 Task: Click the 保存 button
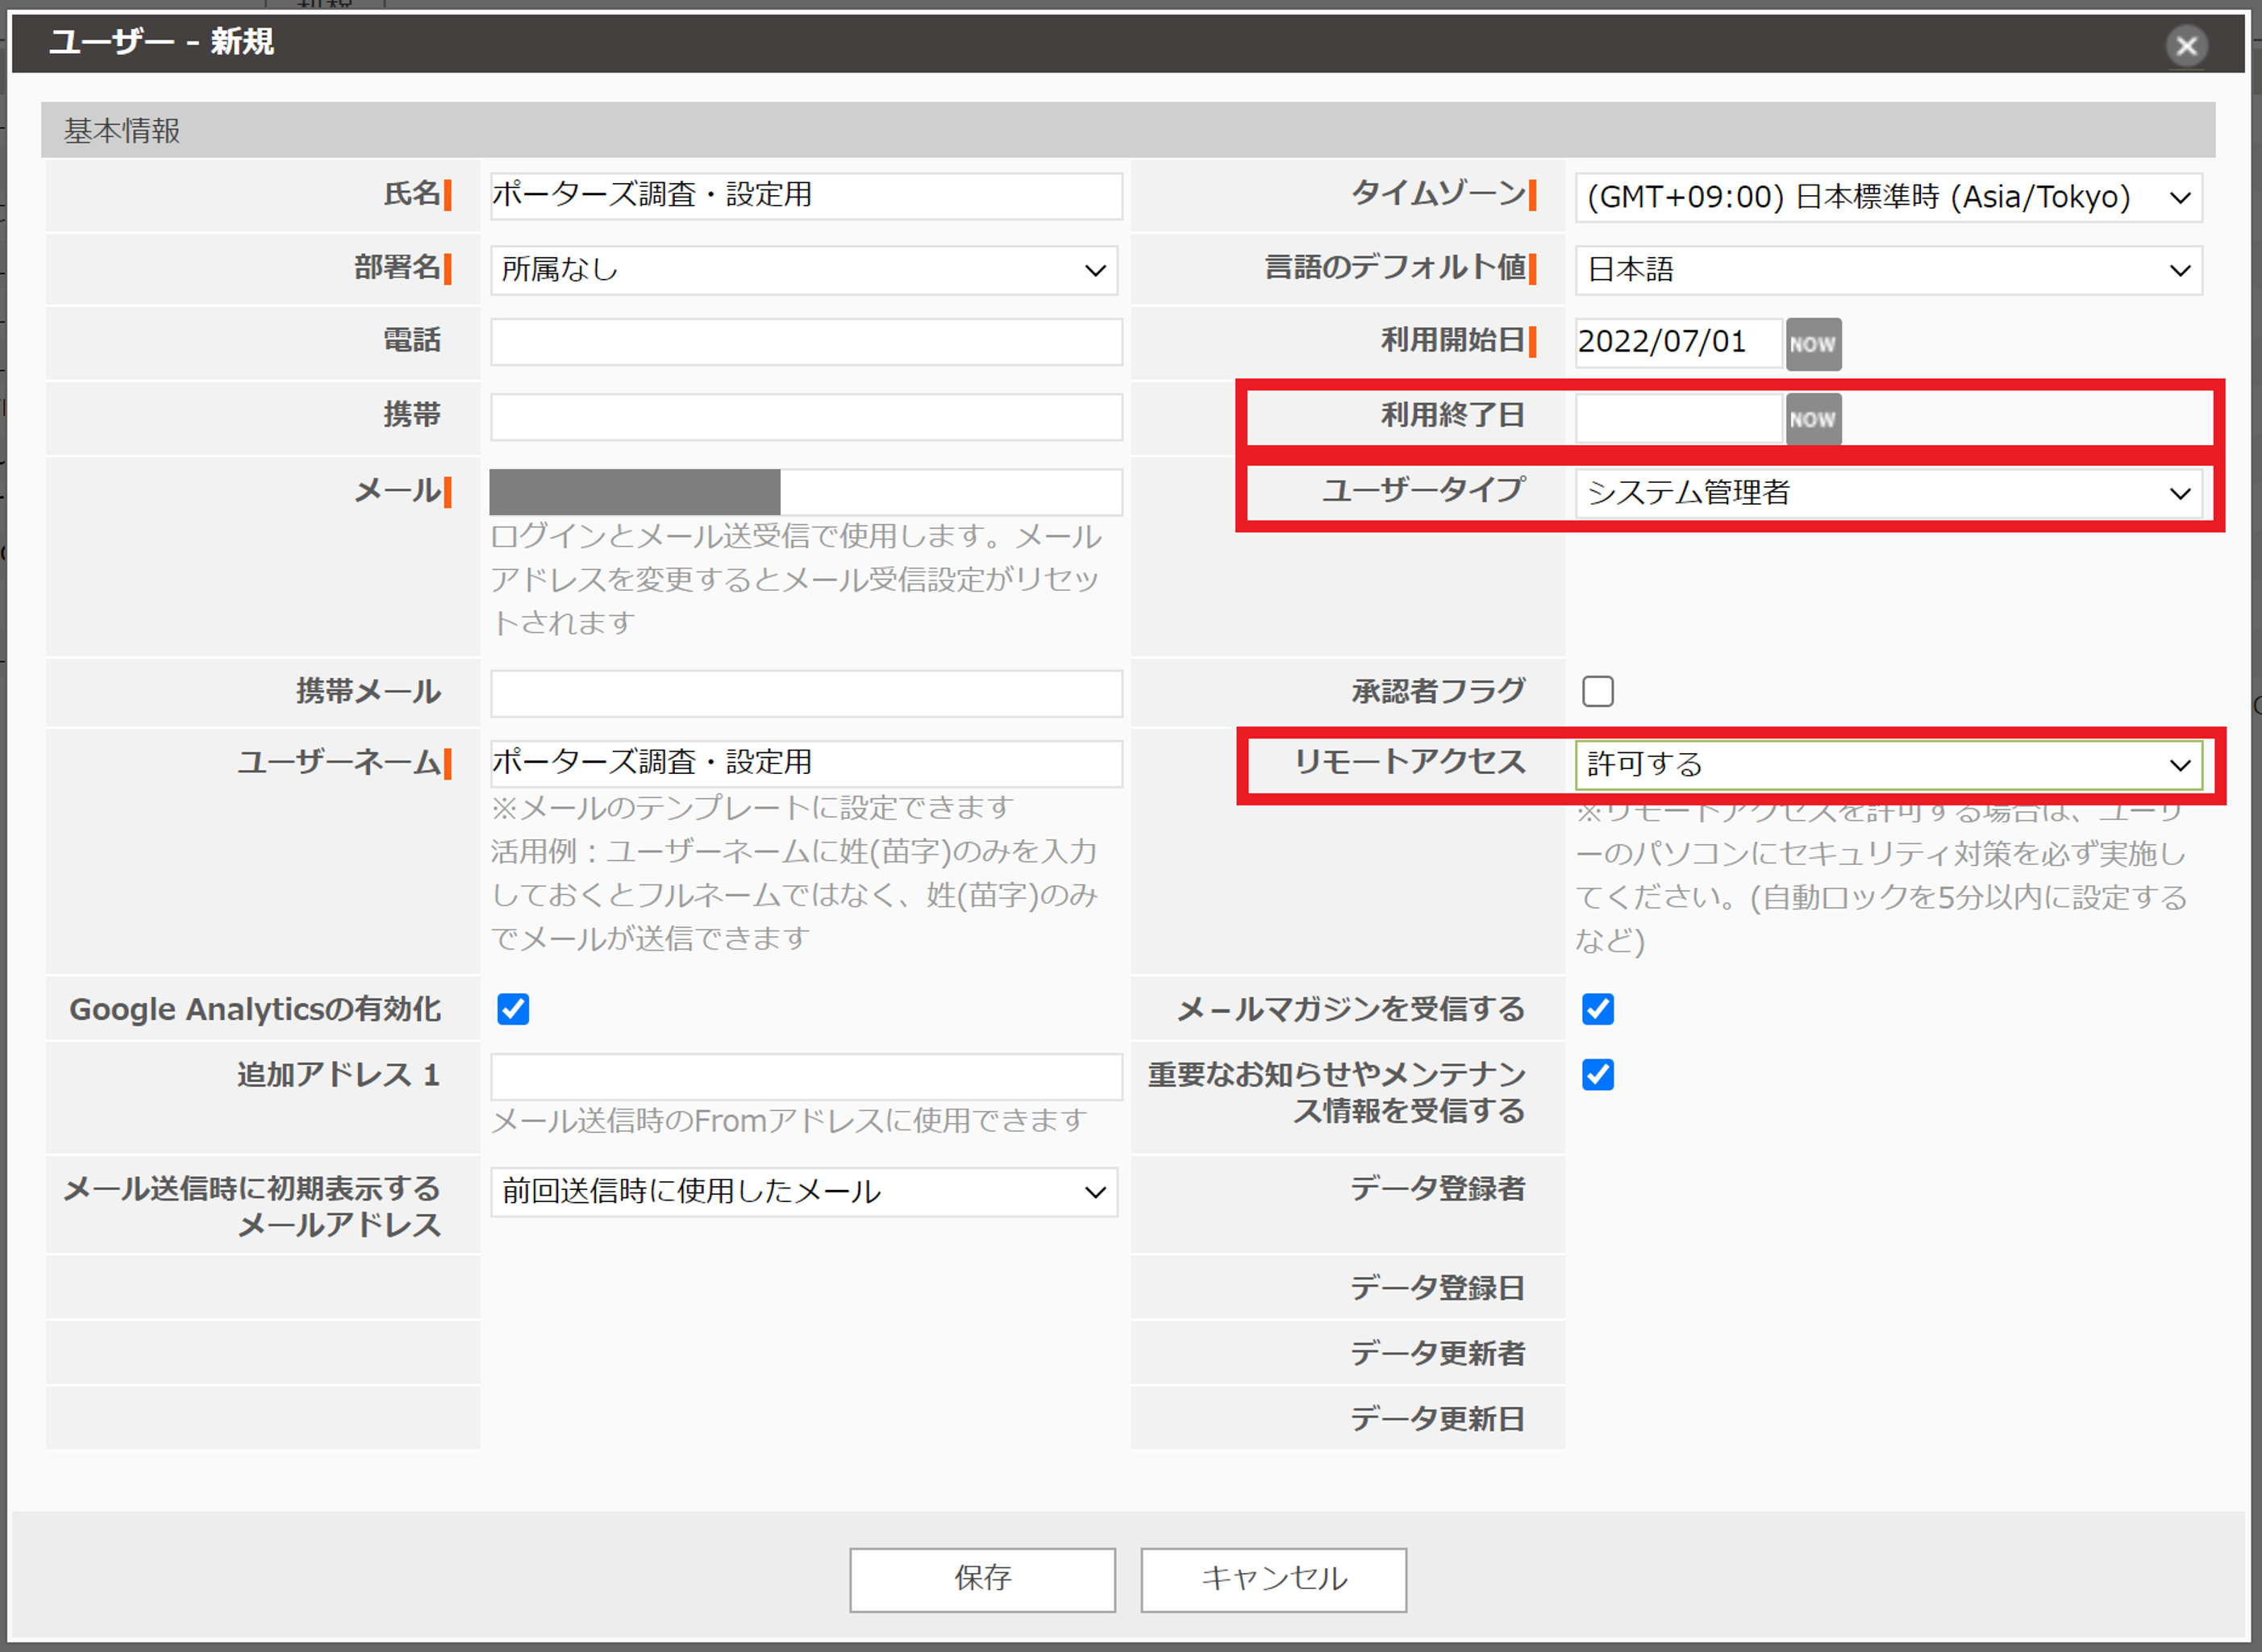[982, 1580]
